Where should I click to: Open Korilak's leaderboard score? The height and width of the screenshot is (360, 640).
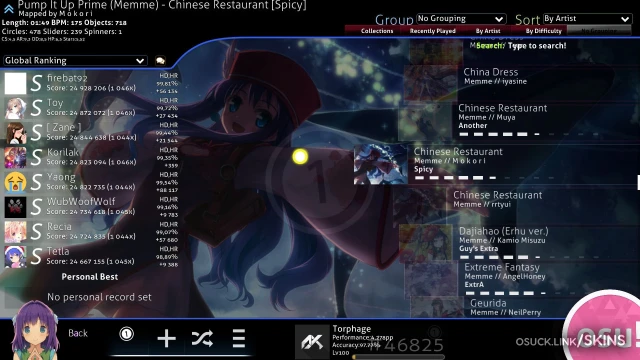(91, 157)
